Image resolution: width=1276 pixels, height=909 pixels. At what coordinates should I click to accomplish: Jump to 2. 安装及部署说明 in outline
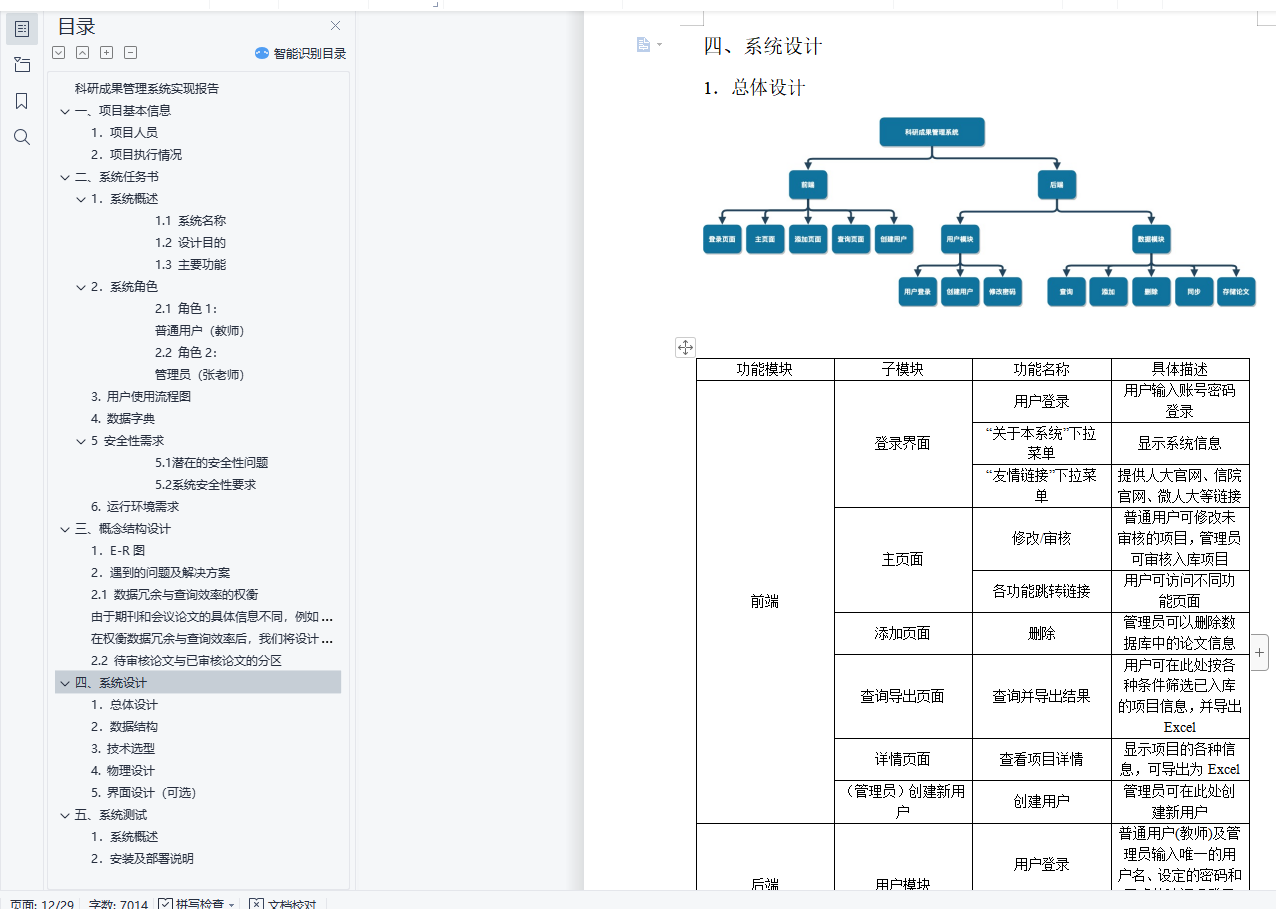pos(142,858)
